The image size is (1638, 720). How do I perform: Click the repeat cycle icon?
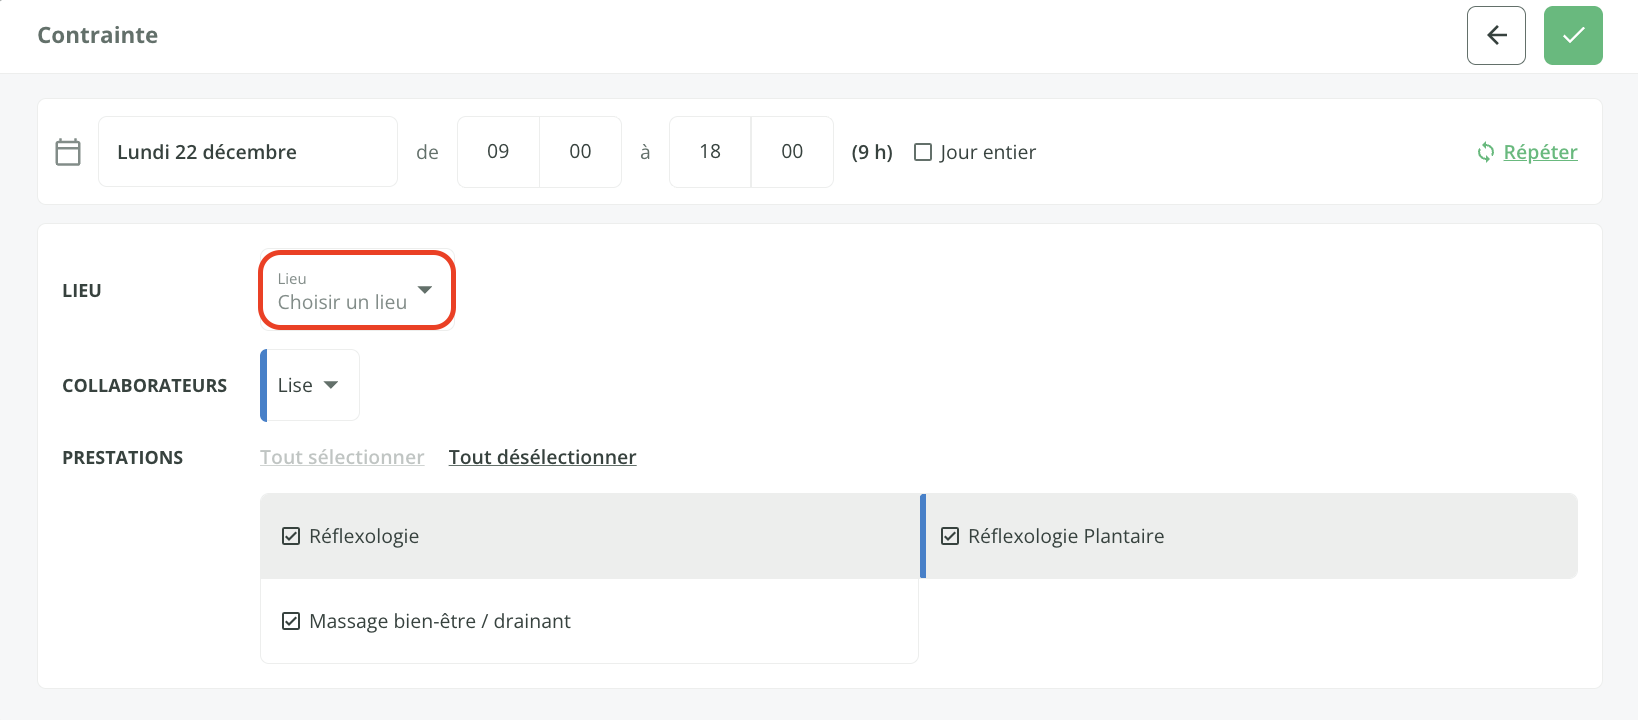coord(1486,152)
